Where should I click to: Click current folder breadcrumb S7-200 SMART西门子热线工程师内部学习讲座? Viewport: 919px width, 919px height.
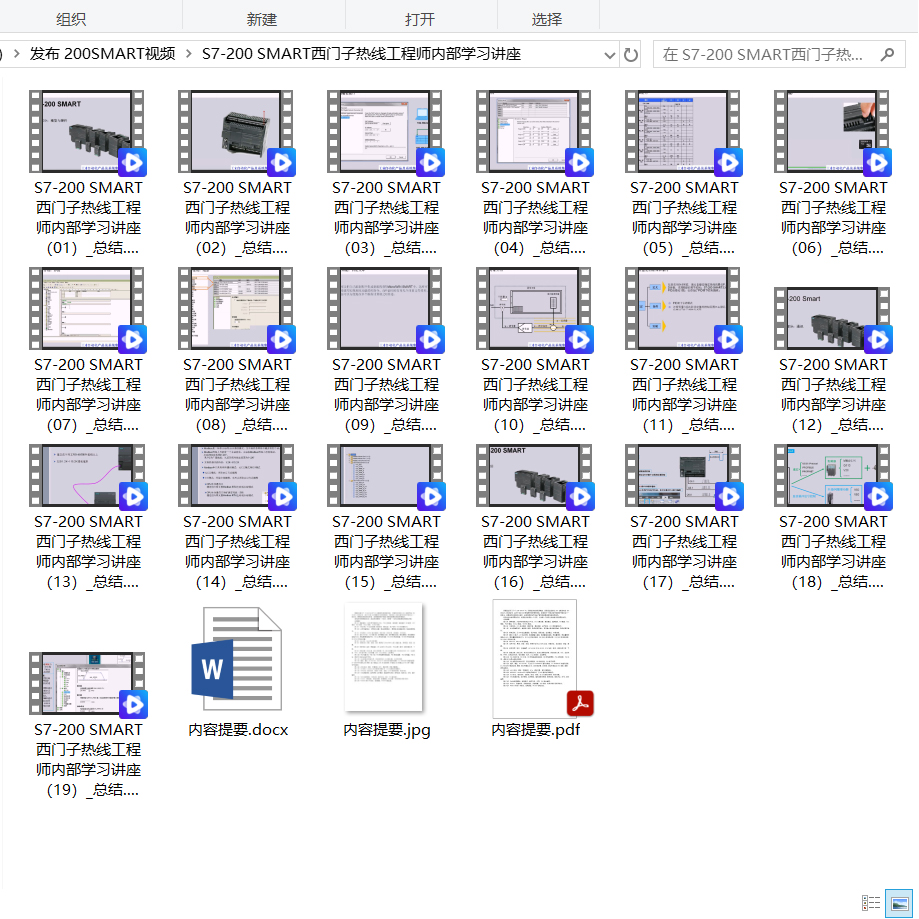(x=362, y=54)
